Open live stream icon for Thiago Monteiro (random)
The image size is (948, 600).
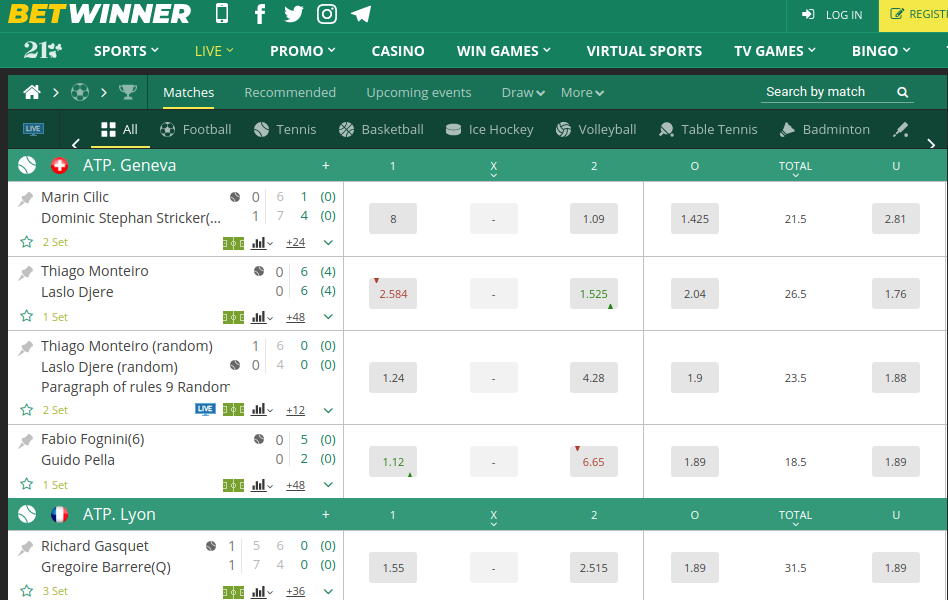[x=206, y=409]
